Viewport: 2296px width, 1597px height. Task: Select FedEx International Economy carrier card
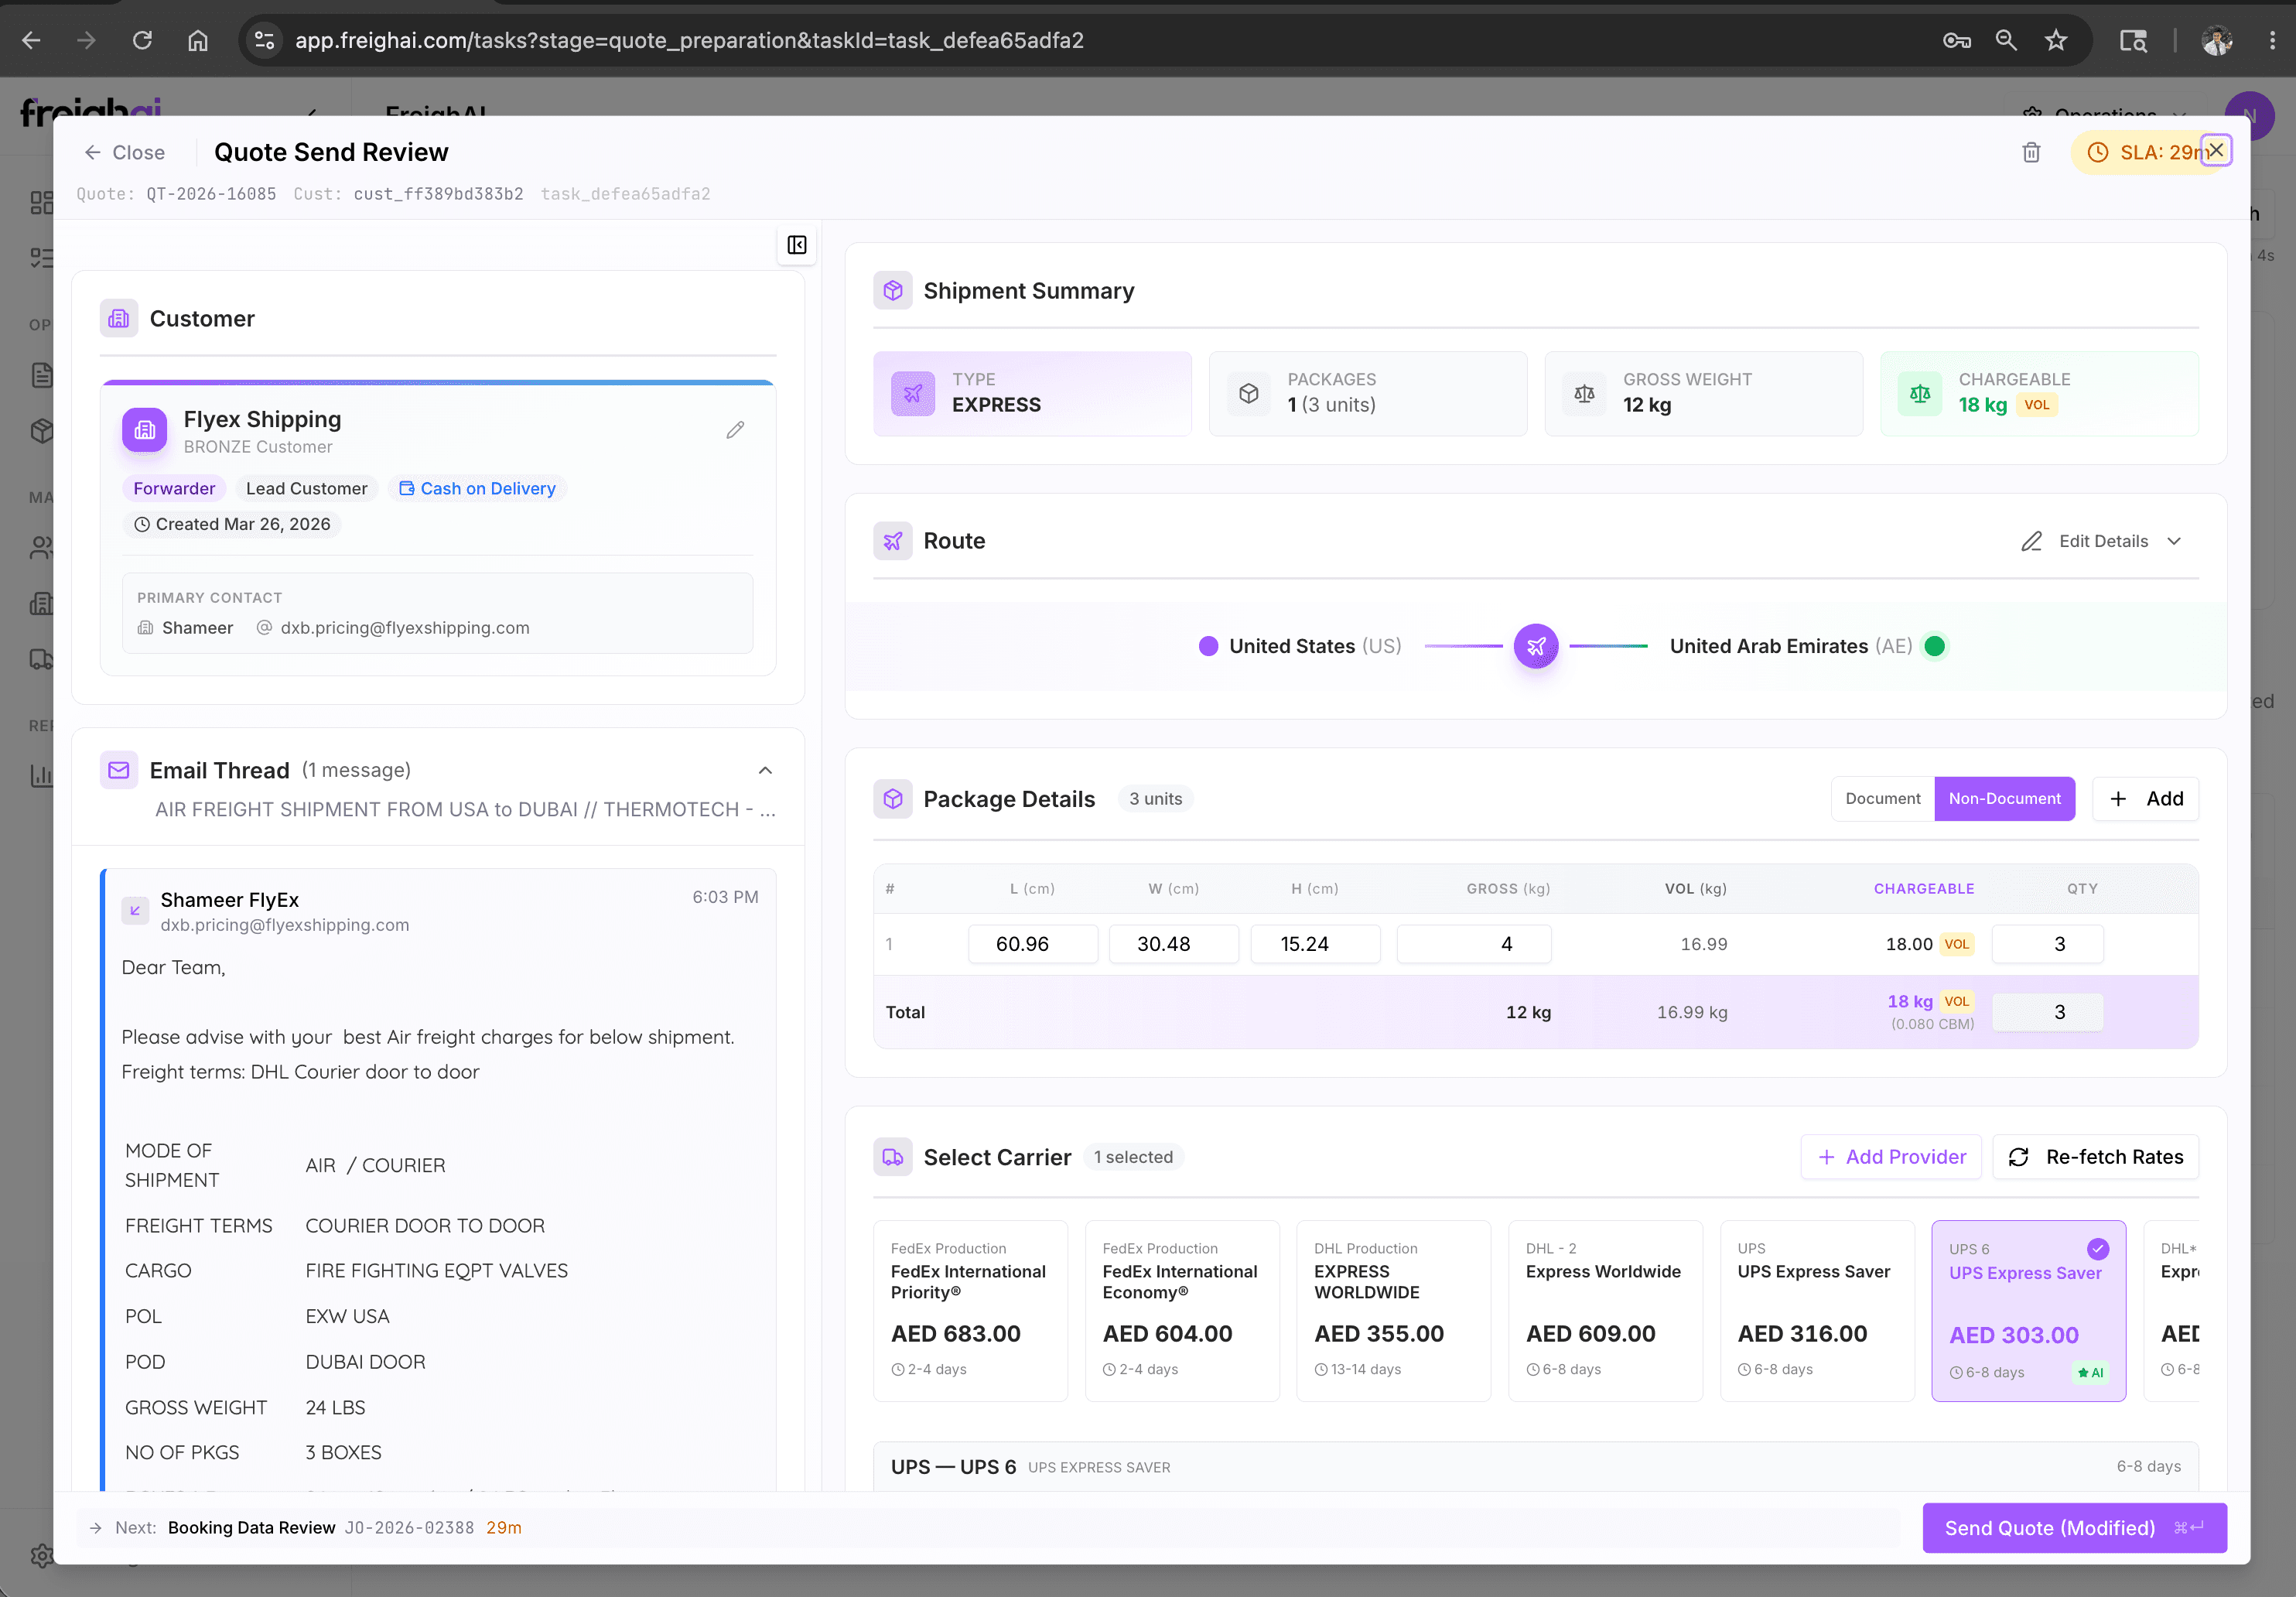1182,1310
